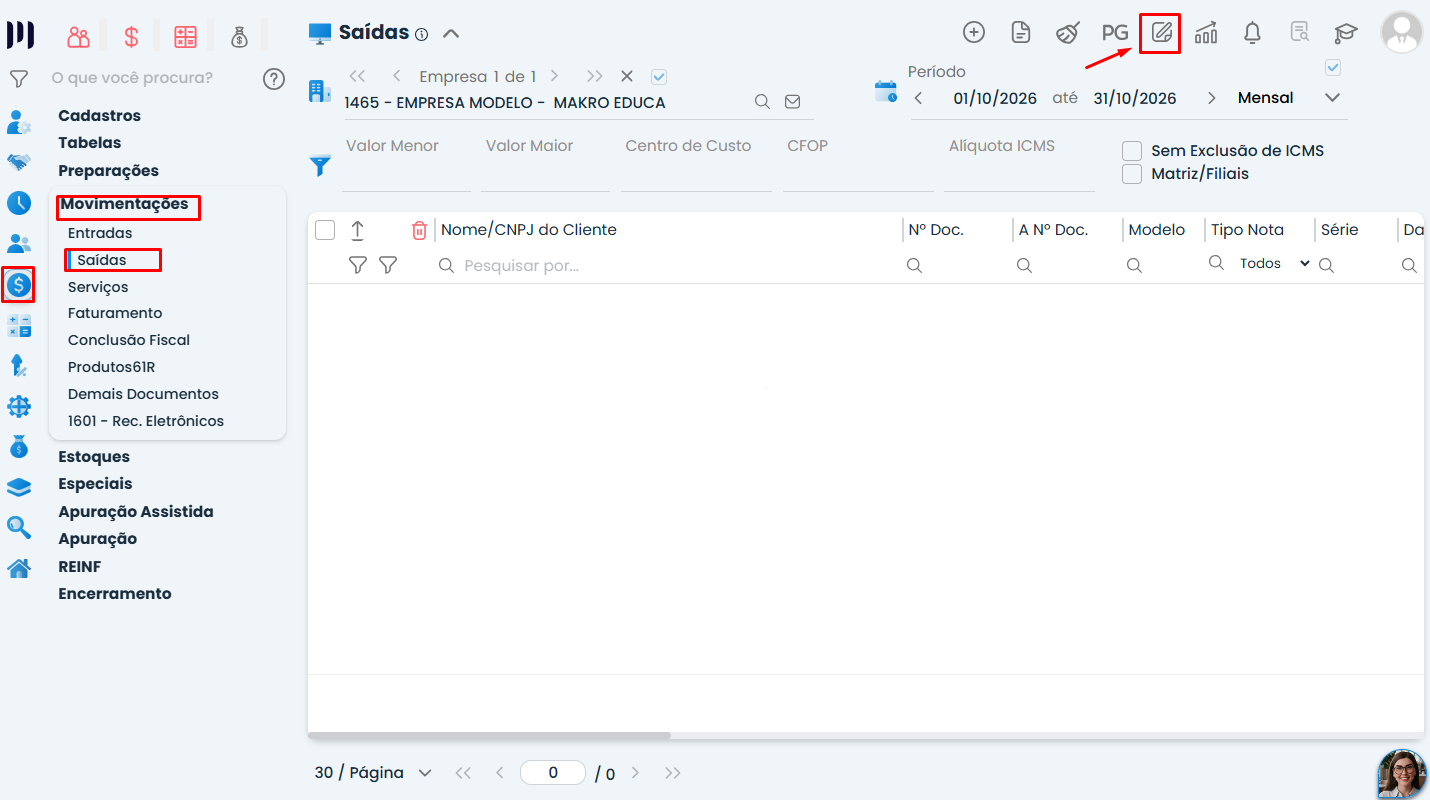
Task: Open the Cadastros menu
Action: [100, 116]
